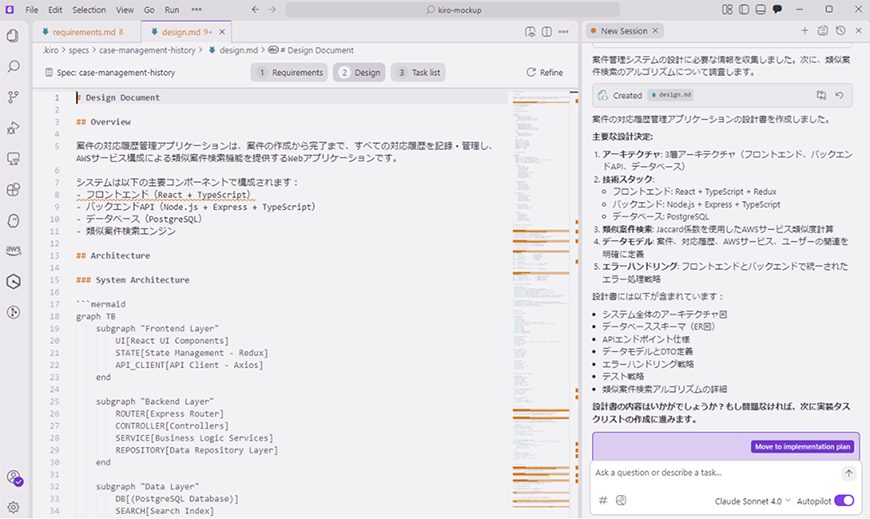Click the Customize Layout icon
The width and height of the screenshot is (870, 519).
[x=727, y=9]
